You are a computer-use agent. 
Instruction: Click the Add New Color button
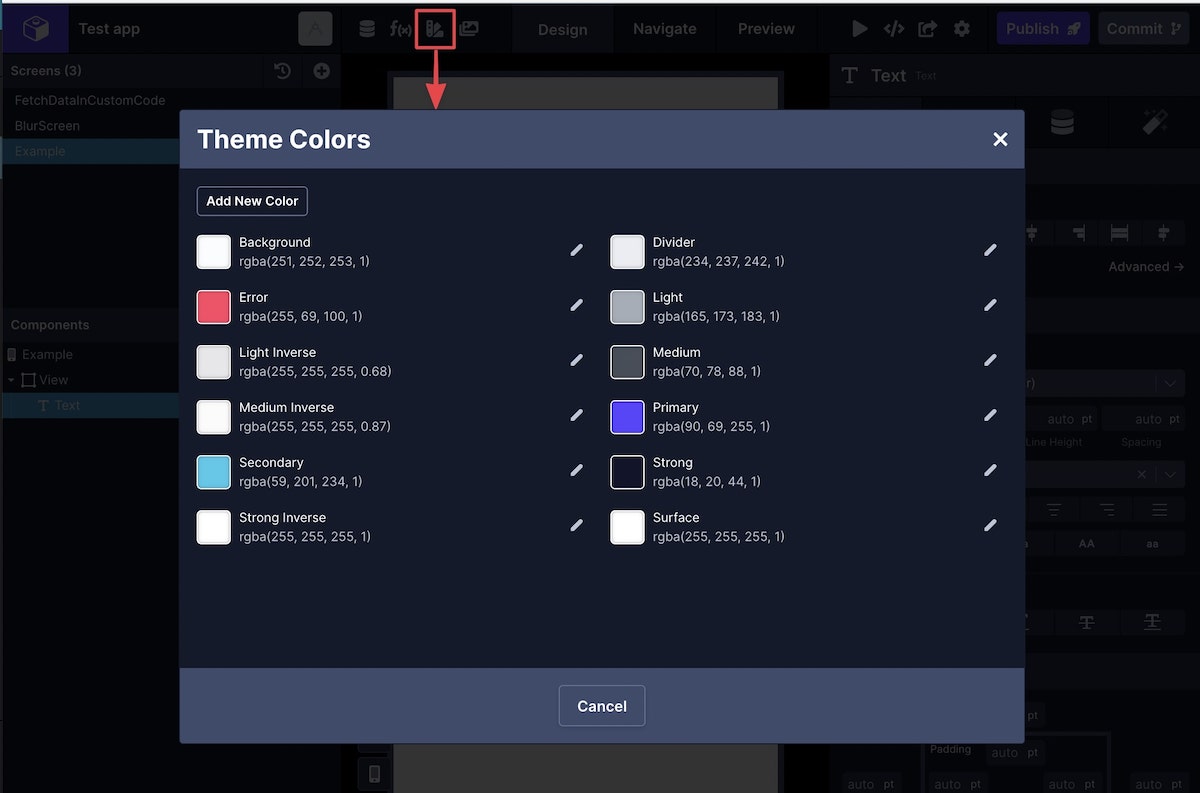pos(252,201)
